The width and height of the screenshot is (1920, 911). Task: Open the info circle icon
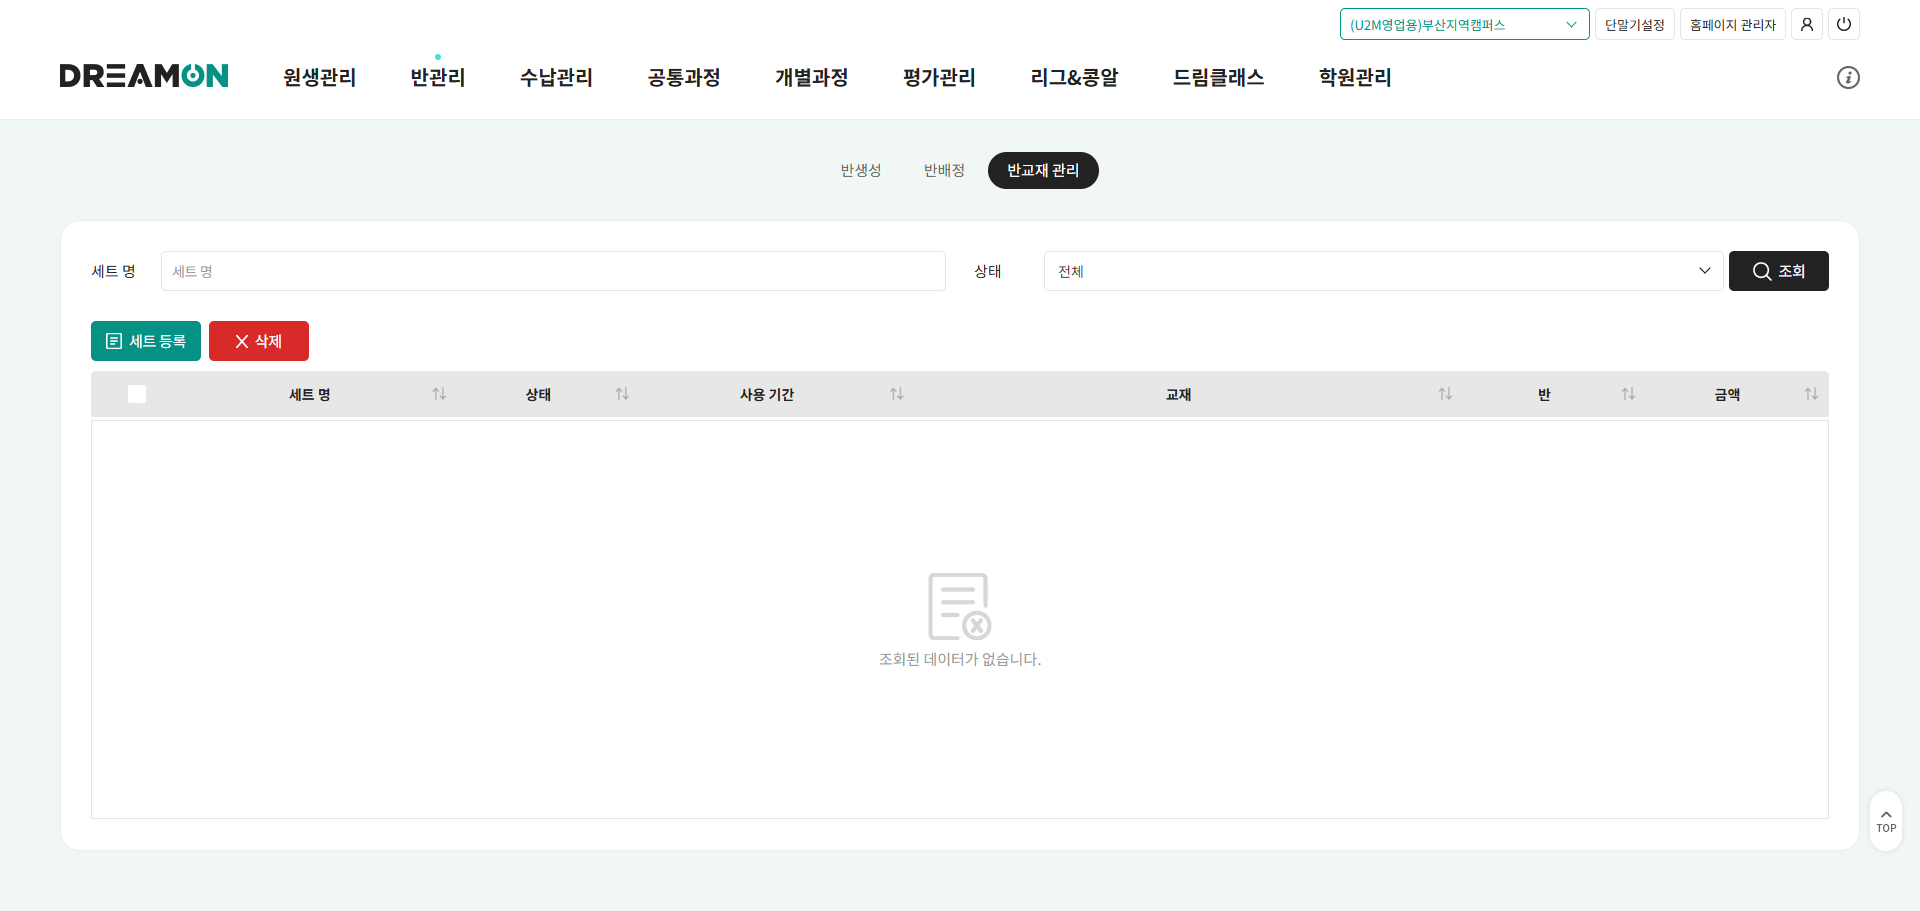pos(1847,77)
